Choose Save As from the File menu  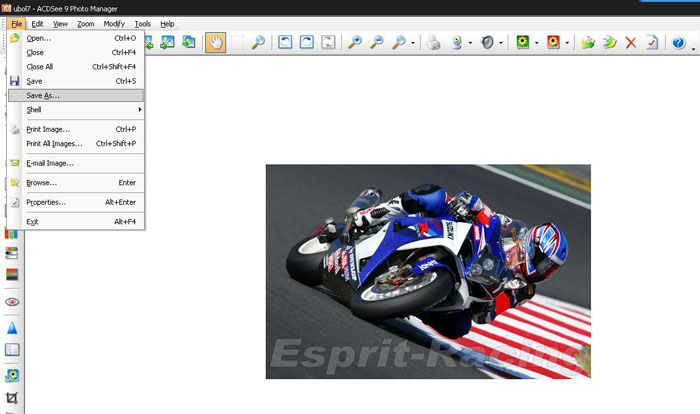point(43,95)
